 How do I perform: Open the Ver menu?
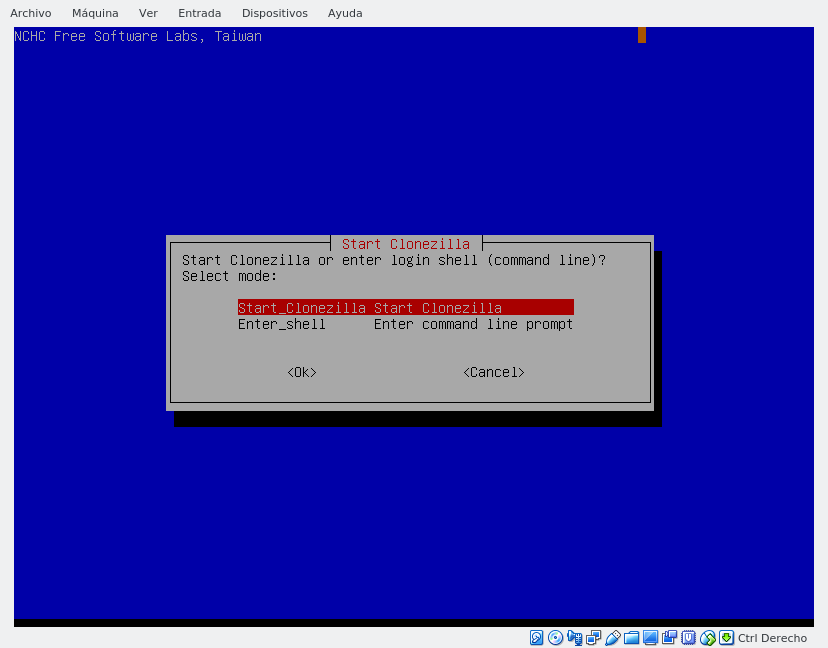(148, 13)
